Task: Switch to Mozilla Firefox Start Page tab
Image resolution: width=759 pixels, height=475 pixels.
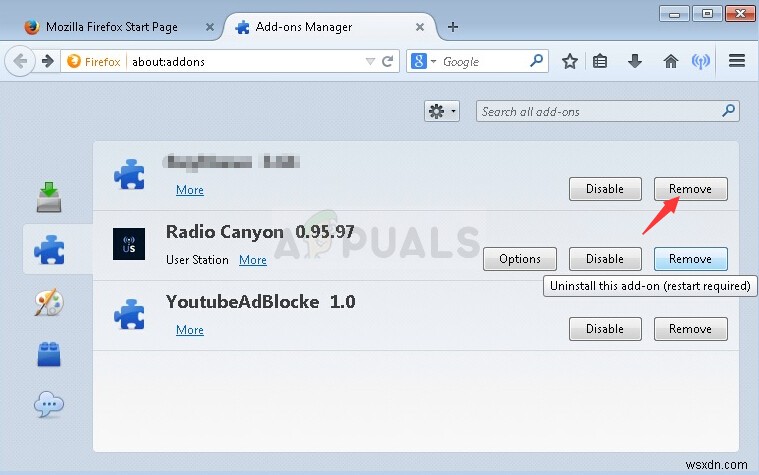Action: pyautogui.click(x=112, y=27)
